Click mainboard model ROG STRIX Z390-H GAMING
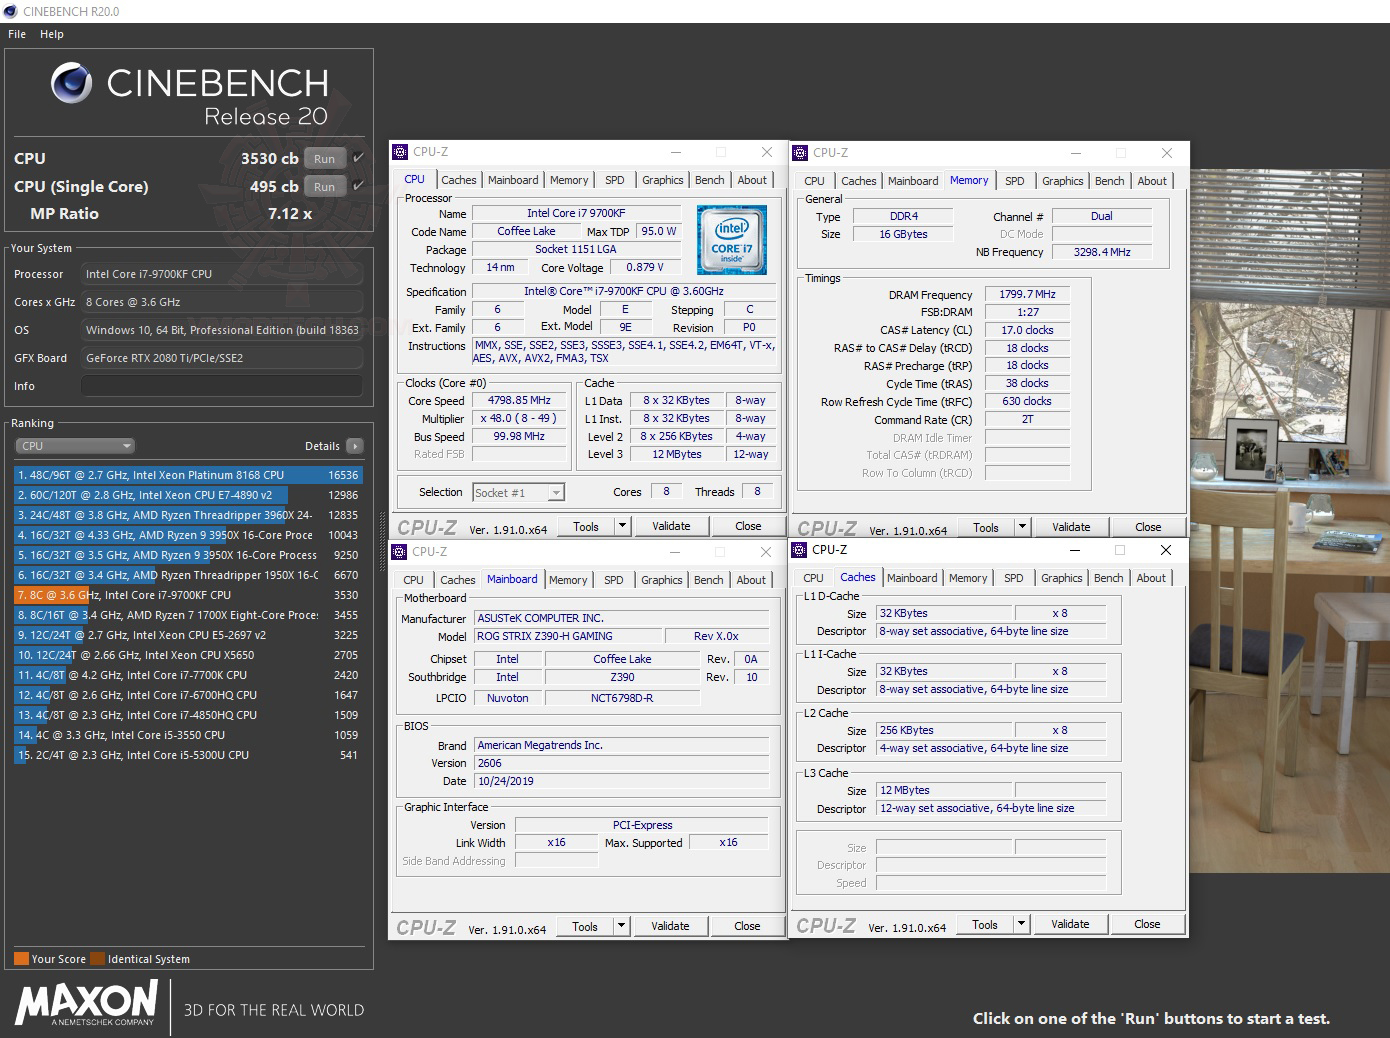 click(x=567, y=636)
